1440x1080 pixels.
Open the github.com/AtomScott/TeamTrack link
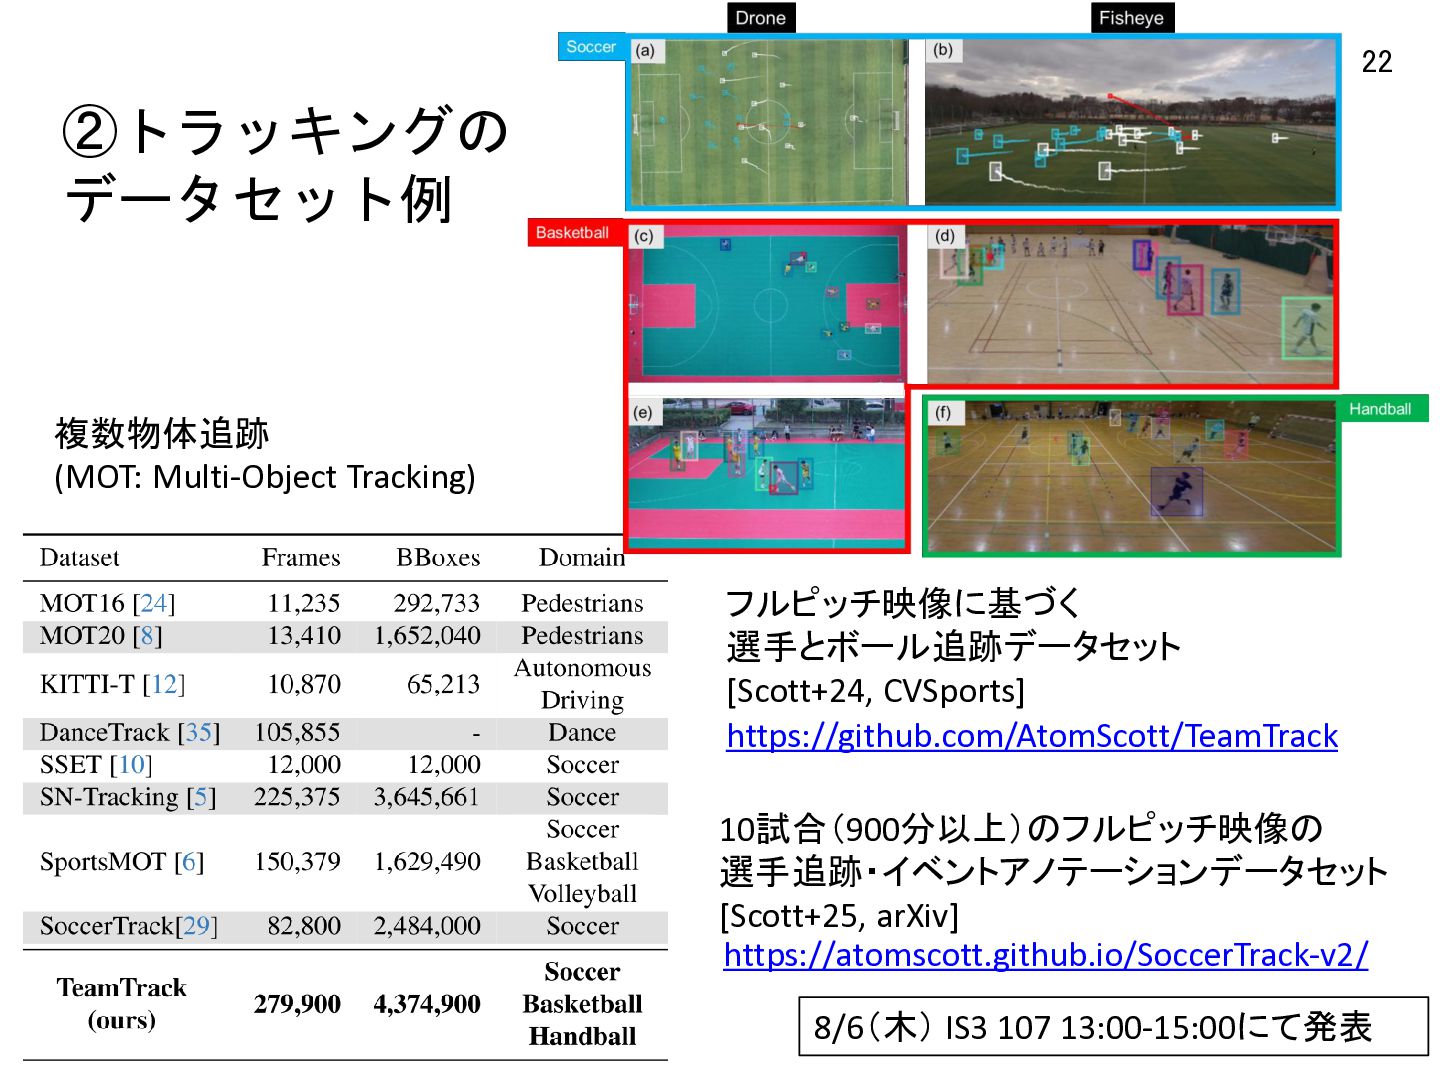[x=1032, y=736]
